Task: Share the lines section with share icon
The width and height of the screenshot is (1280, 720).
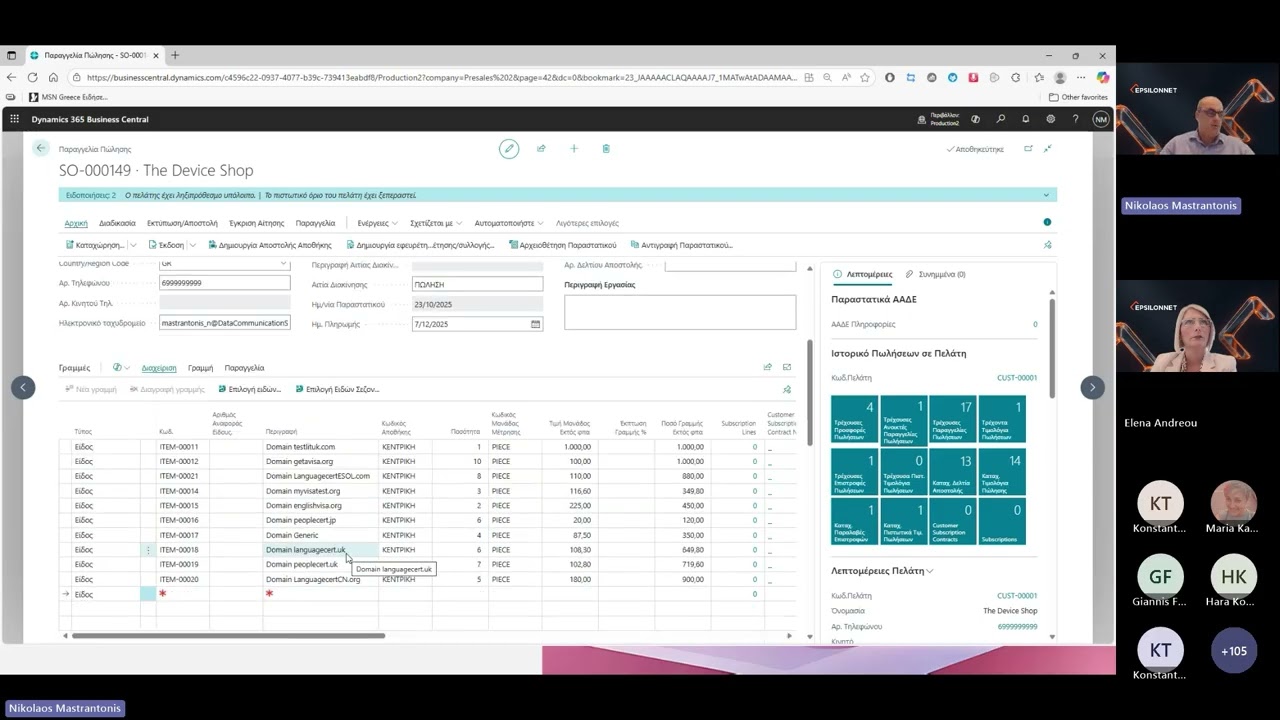Action: click(768, 368)
